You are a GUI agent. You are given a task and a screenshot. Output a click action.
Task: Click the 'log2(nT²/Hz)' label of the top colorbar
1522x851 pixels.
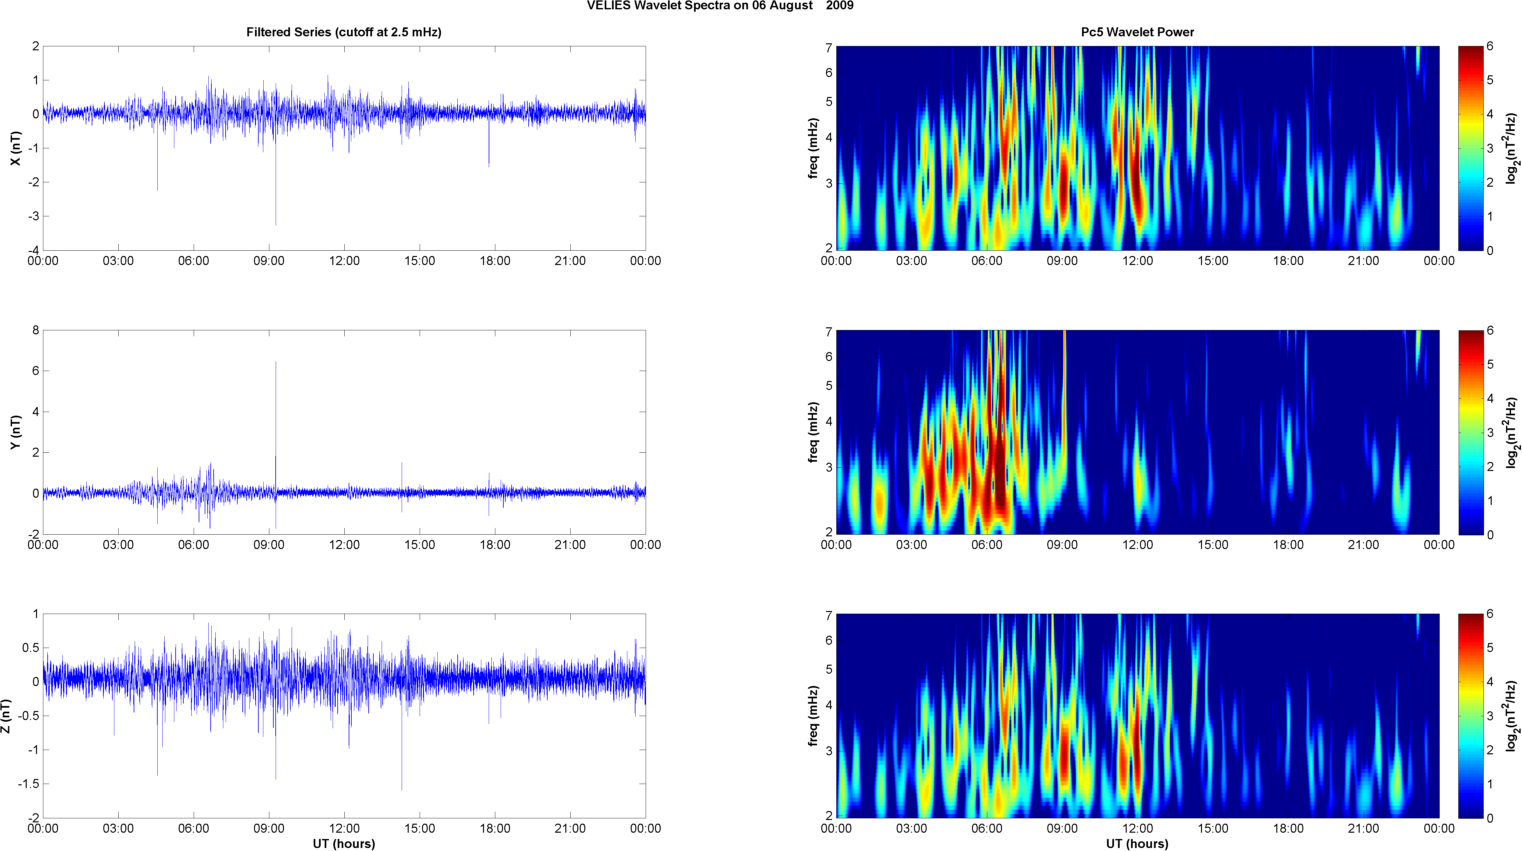pyautogui.click(x=1514, y=148)
